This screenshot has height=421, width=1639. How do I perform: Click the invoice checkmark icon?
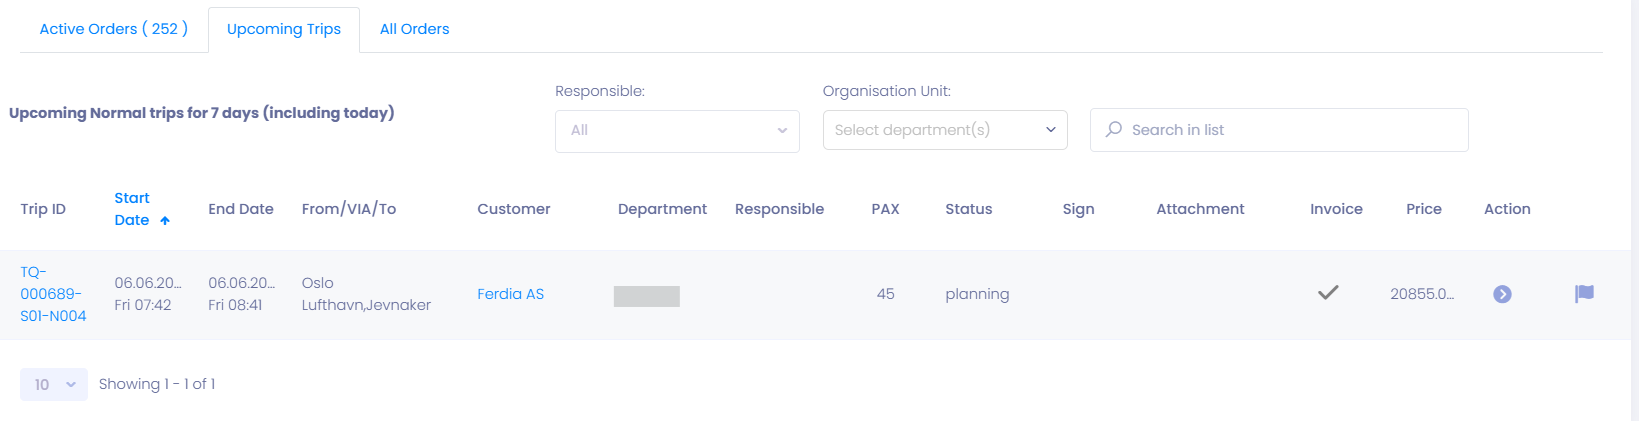(1328, 293)
